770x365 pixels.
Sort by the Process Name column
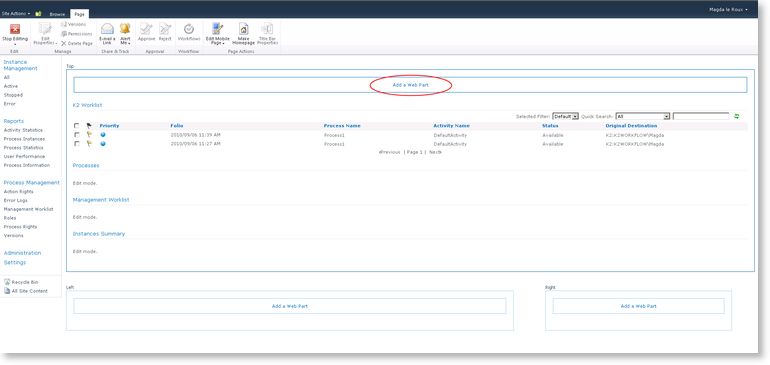[342, 126]
